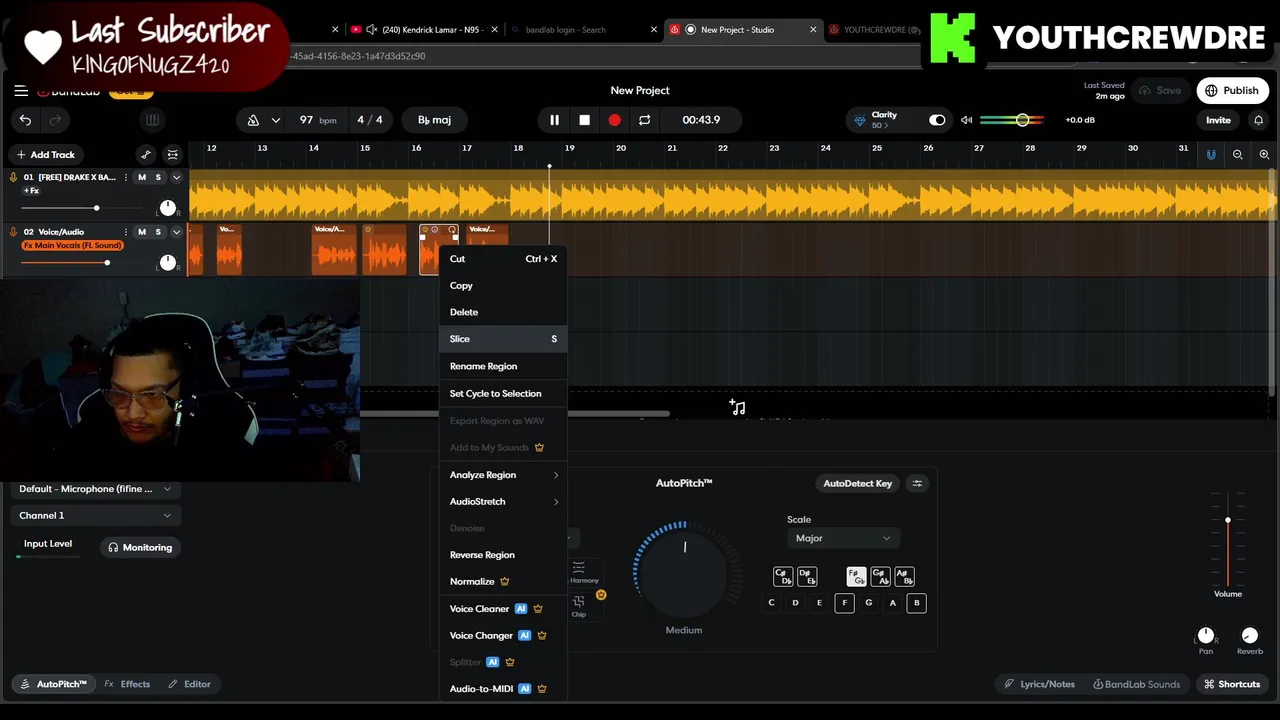Open the hamburger main menu
This screenshot has height=720, width=1280.
click(x=21, y=91)
